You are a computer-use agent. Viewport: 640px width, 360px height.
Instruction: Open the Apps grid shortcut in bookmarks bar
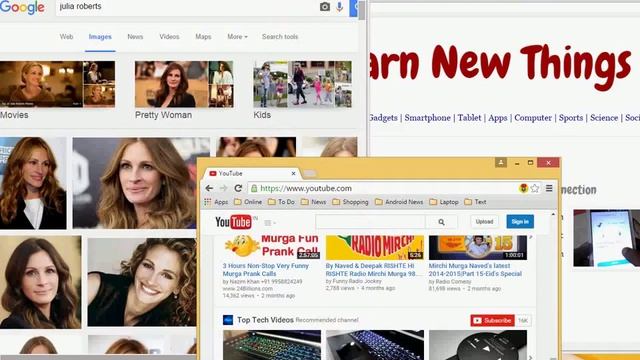pos(216,202)
